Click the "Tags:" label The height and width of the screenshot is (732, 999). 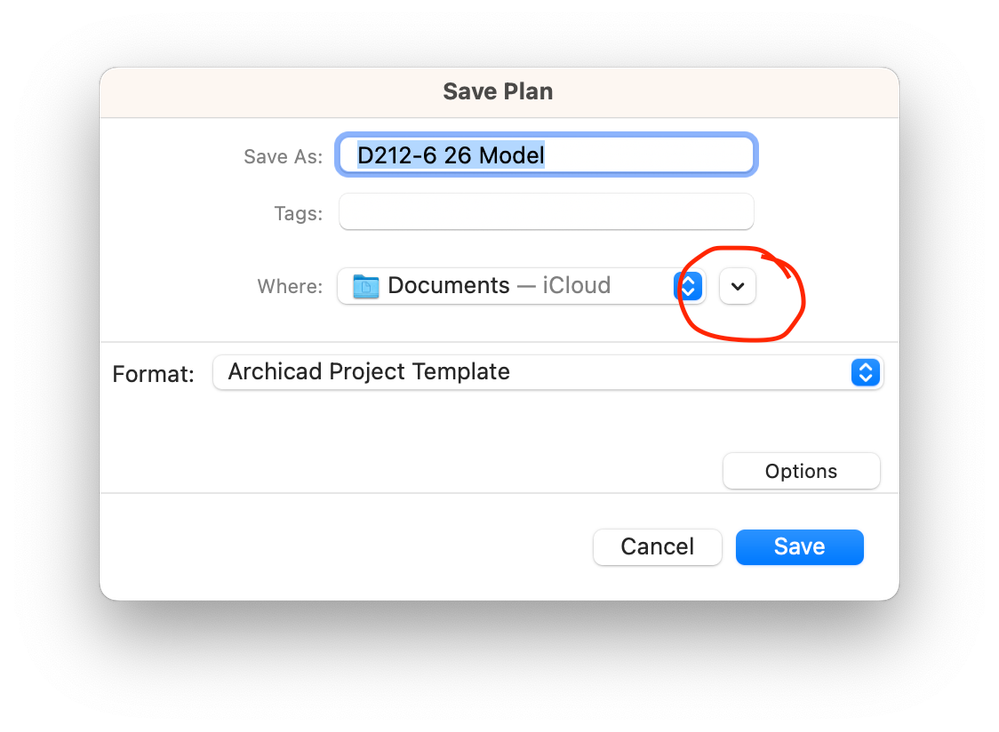click(x=298, y=213)
